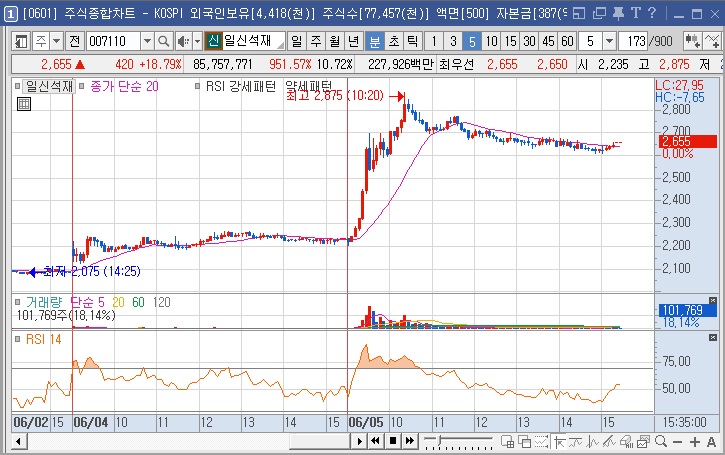Viewport: 725px width, 455px height.
Task: Click the oscillating line chart icon
Action: coord(592,442)
